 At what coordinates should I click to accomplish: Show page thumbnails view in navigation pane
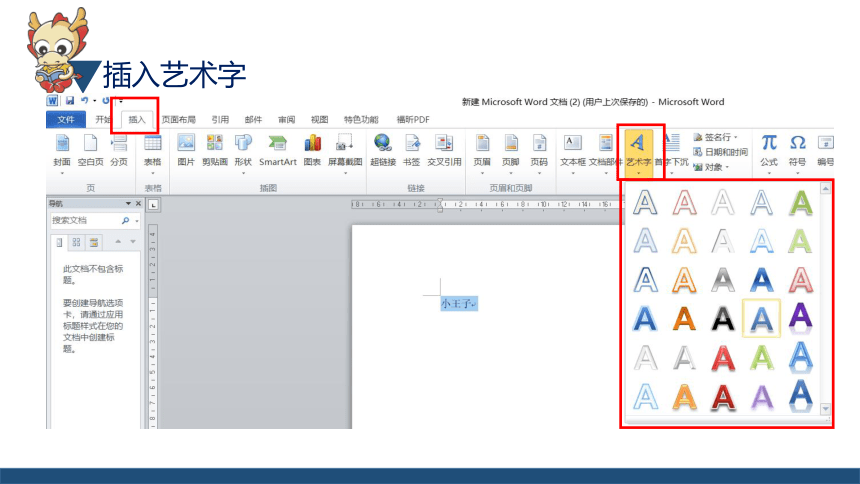click(x=76, y=242)
